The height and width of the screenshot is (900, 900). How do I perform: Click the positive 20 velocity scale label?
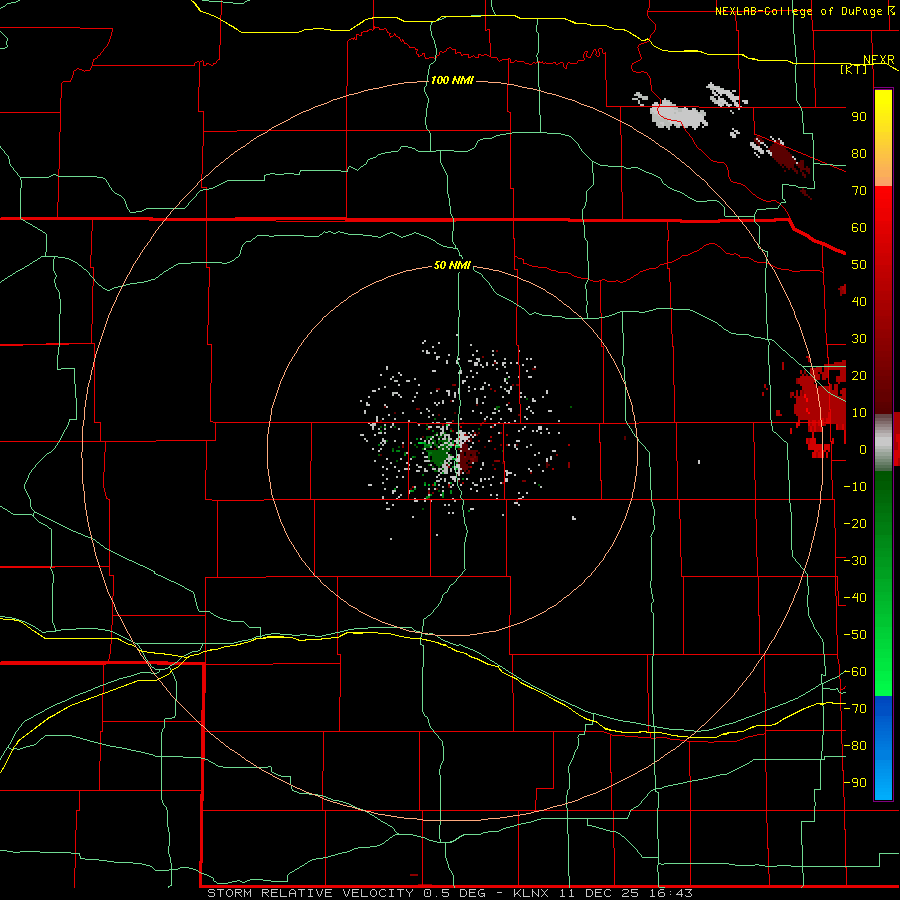pos(859,375)
